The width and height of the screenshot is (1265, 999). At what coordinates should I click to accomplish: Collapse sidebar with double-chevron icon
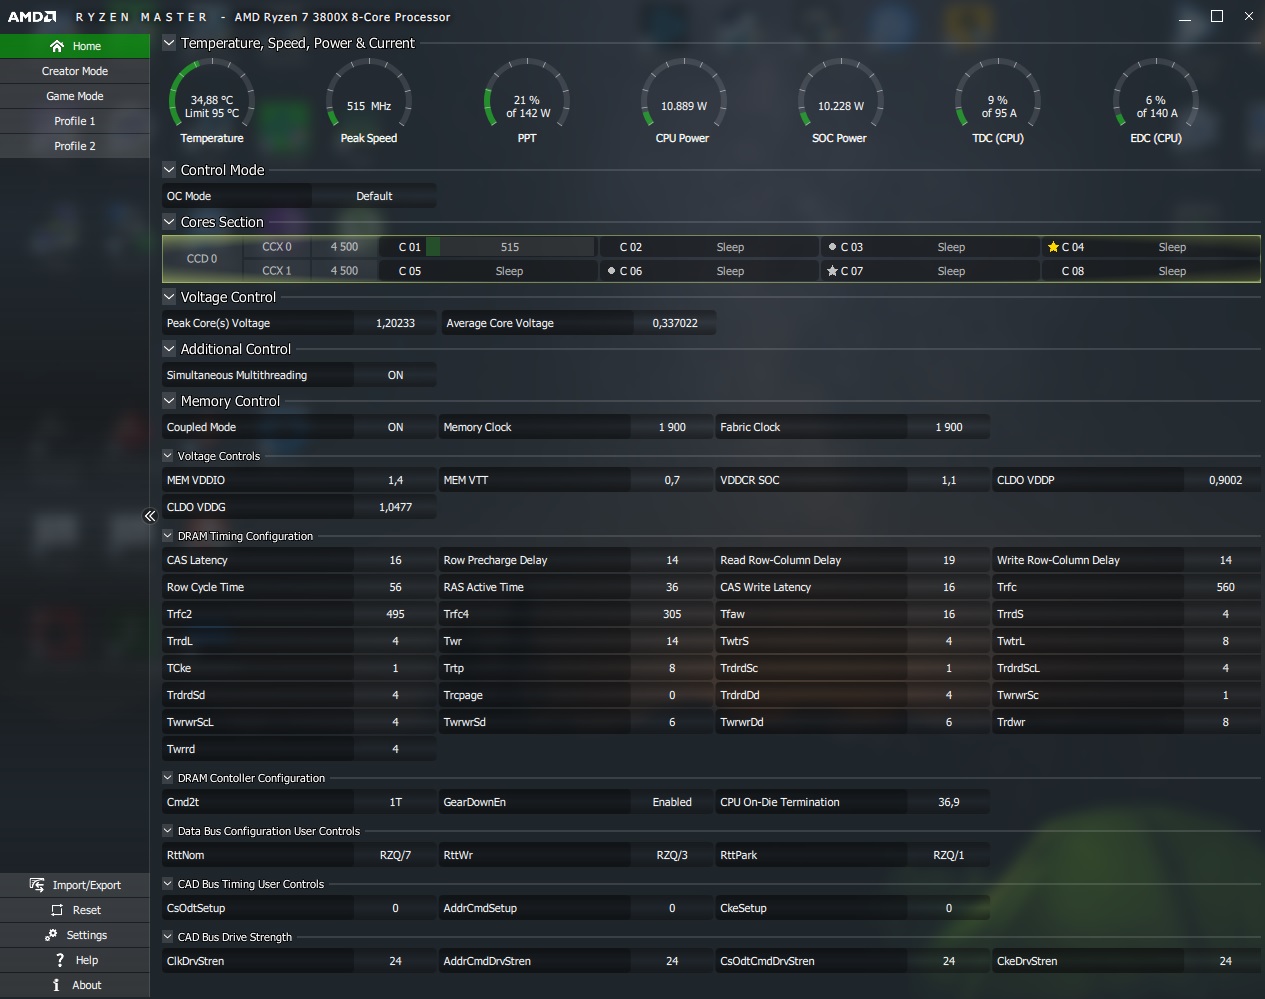click(150, 516)
